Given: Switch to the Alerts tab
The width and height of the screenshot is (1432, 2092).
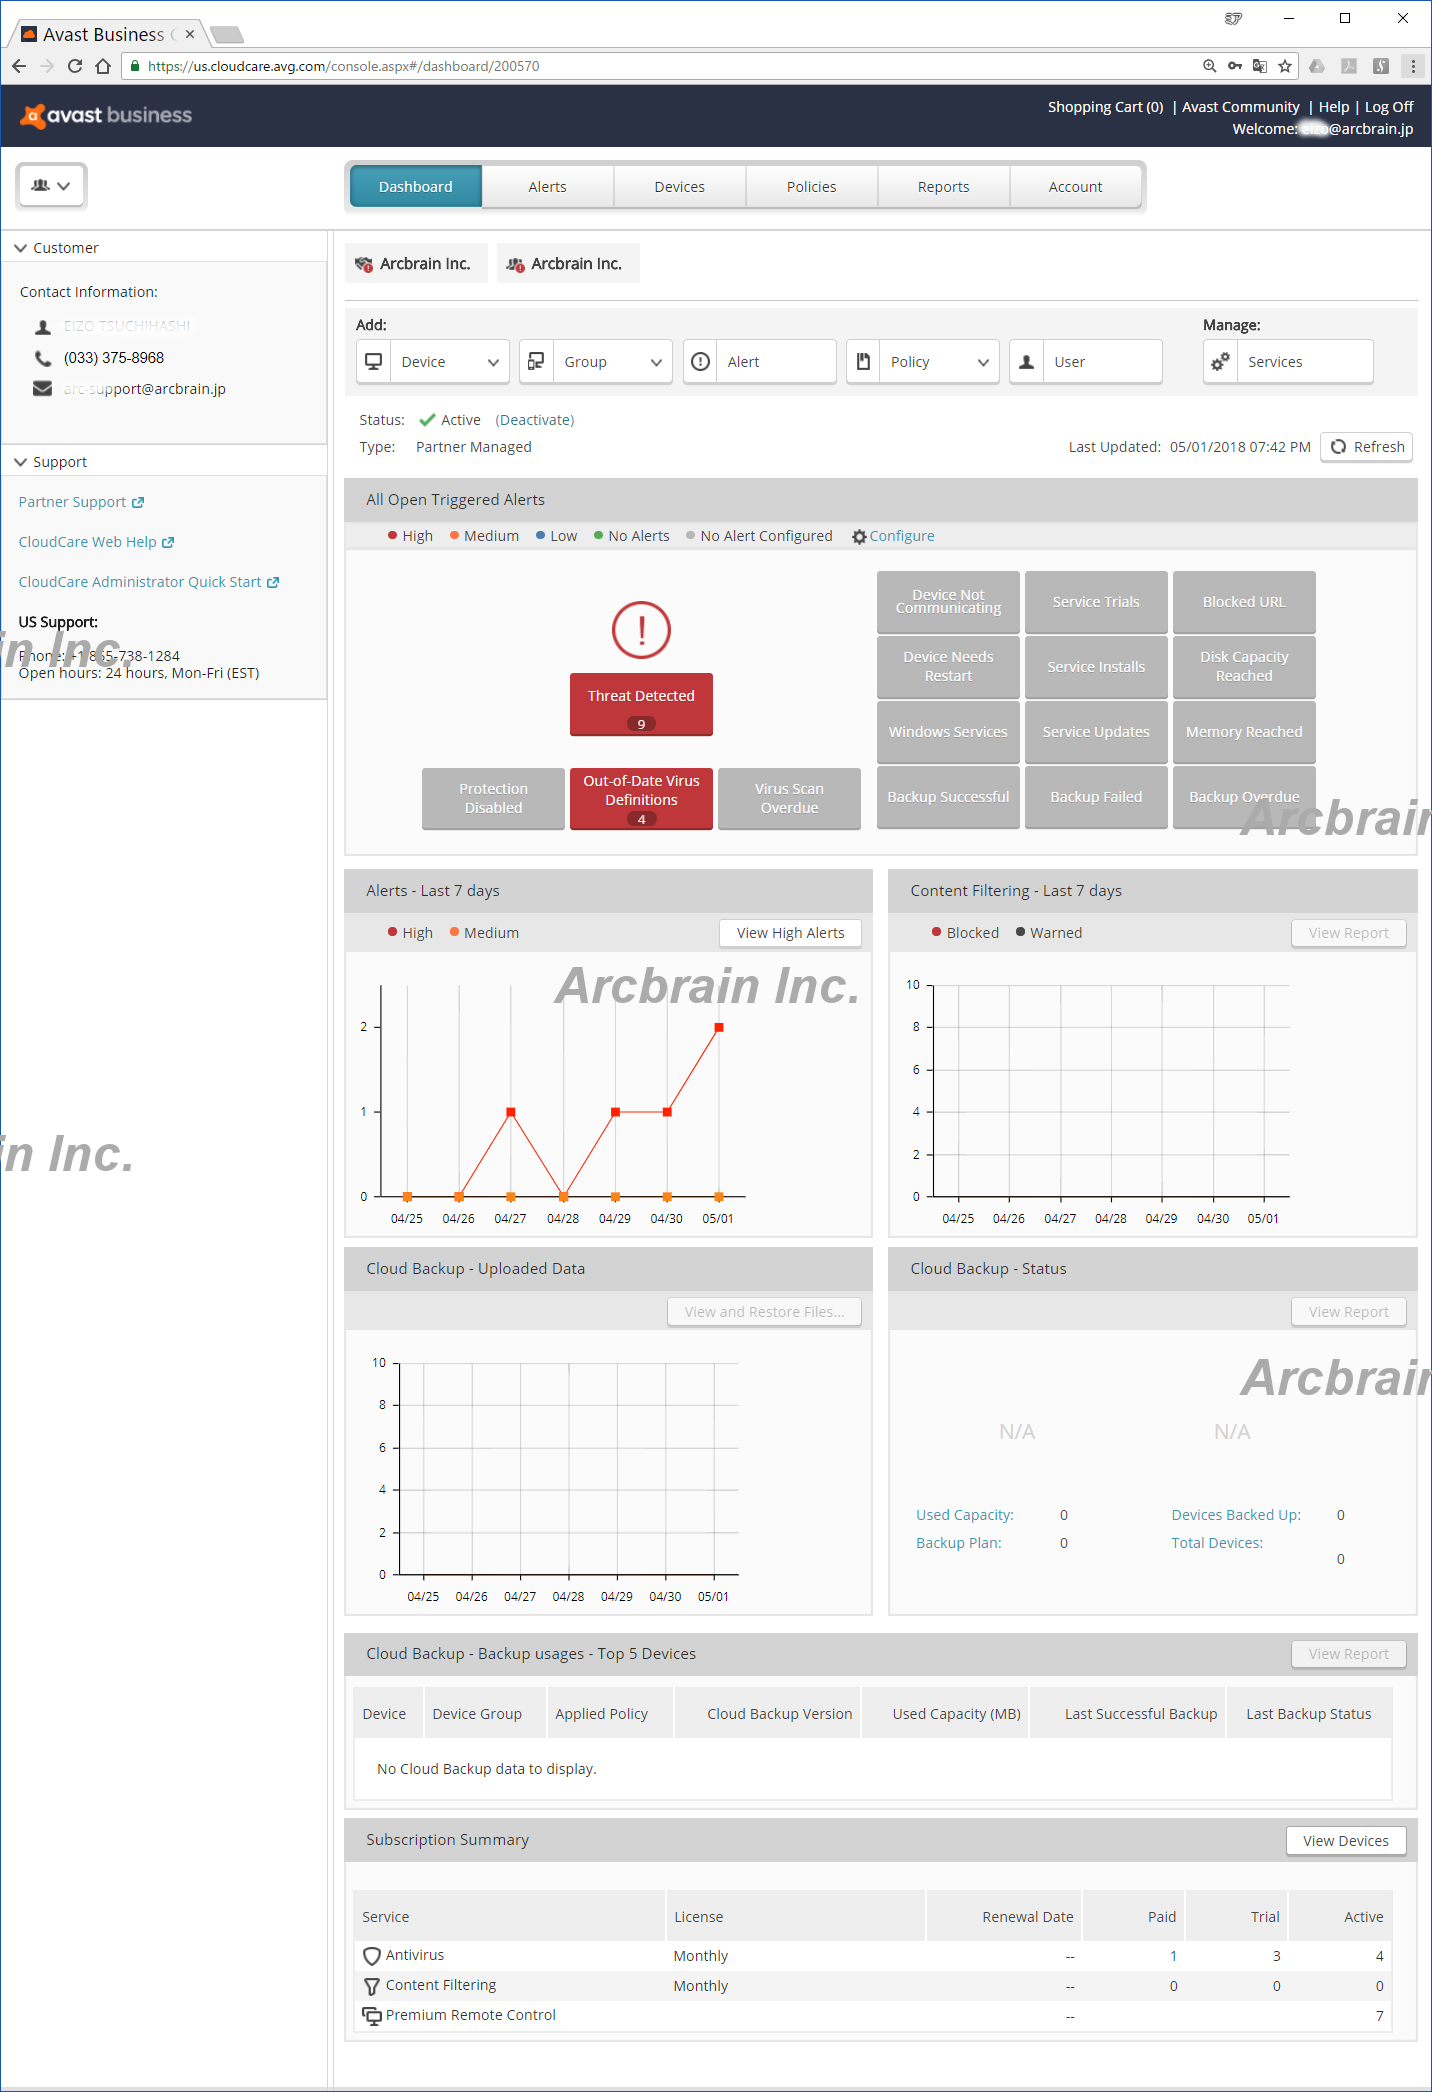Looking at the screenshot, I should [x=548, y=187].
